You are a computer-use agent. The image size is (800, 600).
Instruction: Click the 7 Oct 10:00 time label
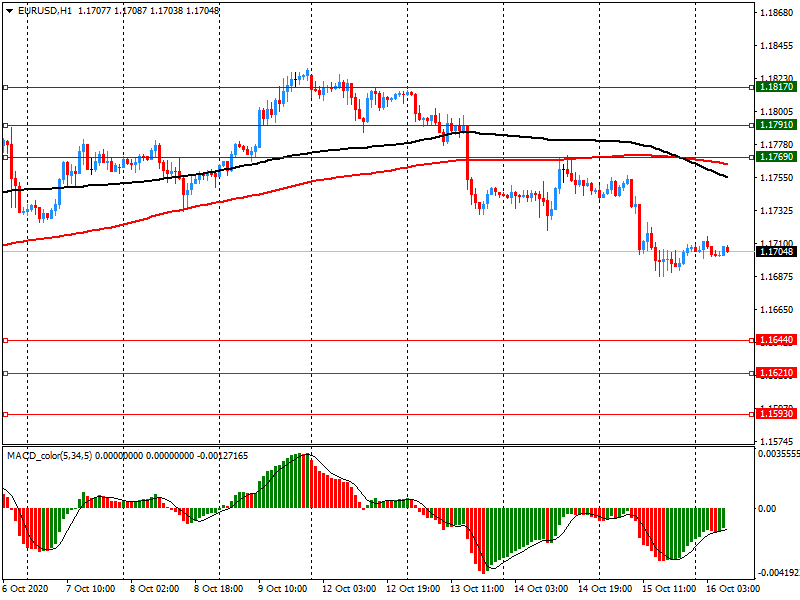91,589
